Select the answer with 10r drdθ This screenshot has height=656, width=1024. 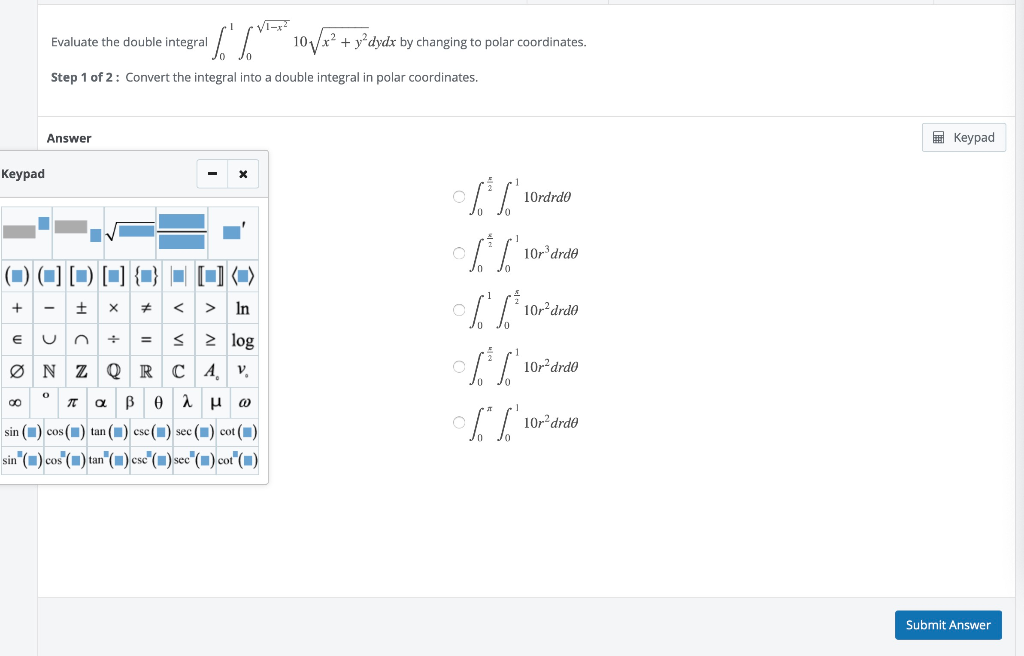[x=459, y=196]
